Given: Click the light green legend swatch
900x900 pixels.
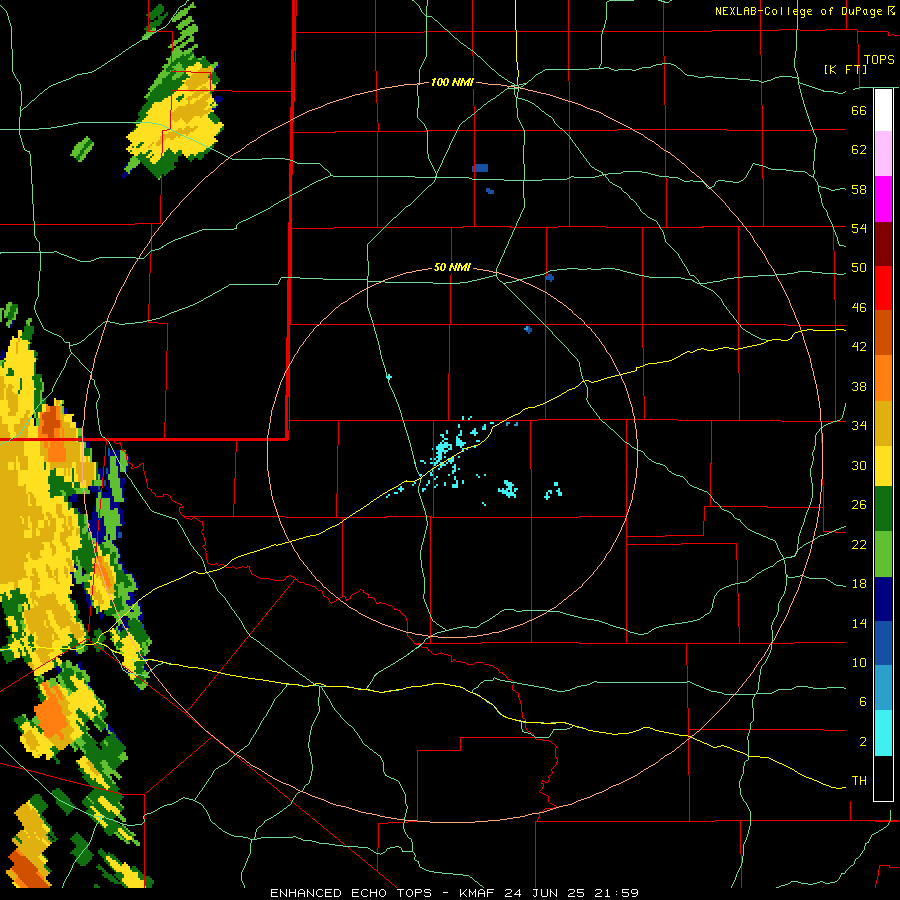Looking at the screenshot, I should point(883,554).
